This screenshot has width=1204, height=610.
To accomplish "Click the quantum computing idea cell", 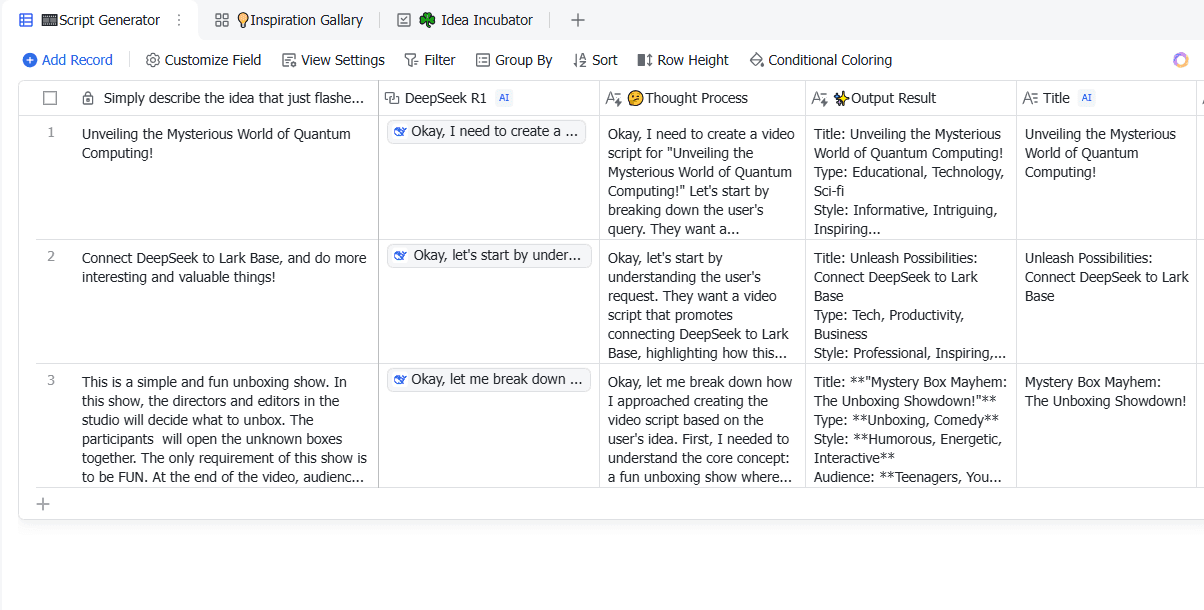I will point(226,177).
